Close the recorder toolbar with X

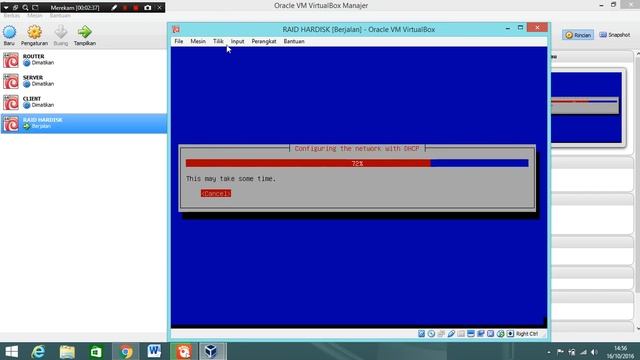(x=159, y=8)
